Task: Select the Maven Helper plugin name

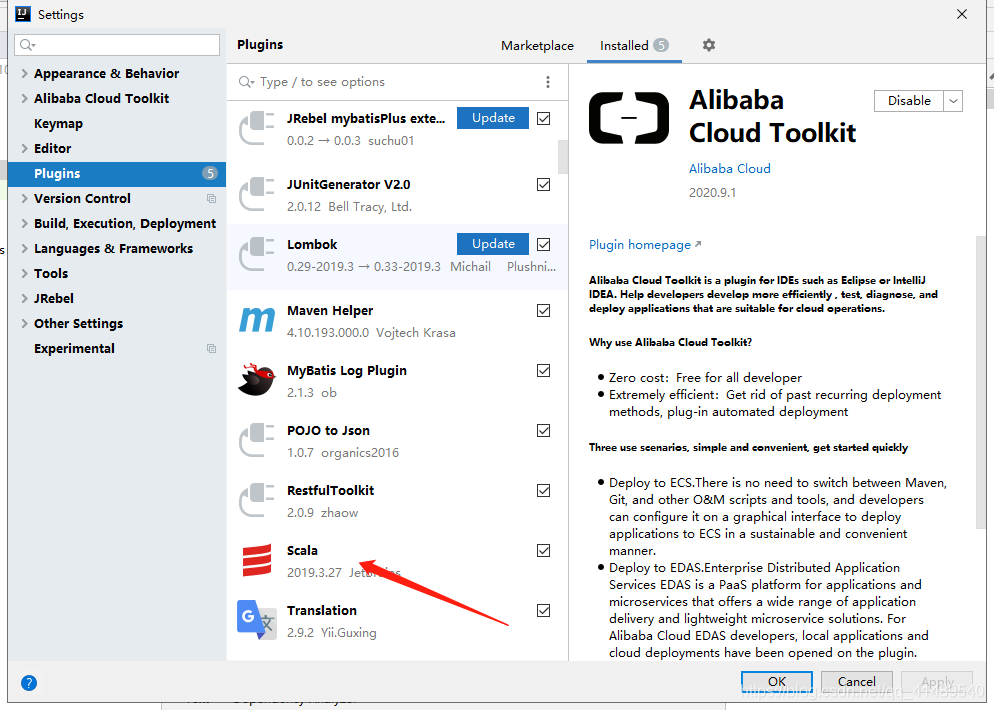Action: (330, 311)
